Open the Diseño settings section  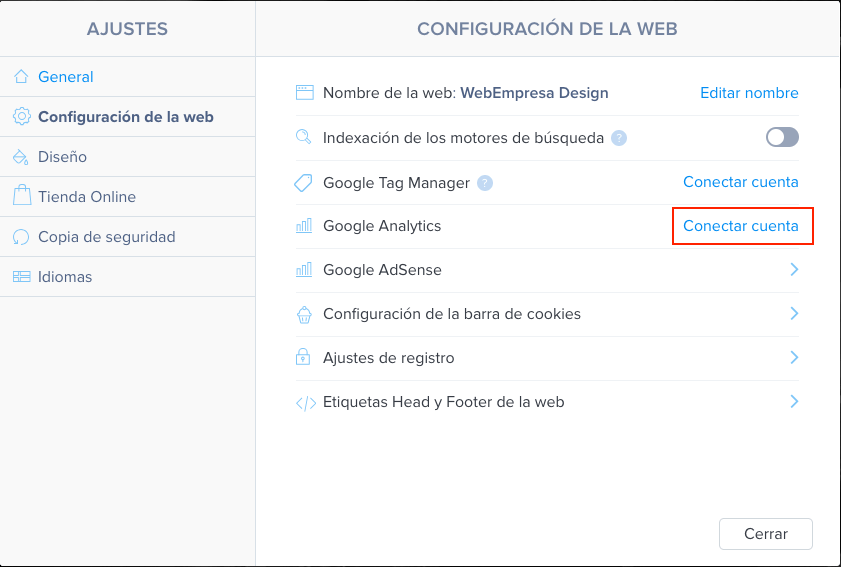128,157
